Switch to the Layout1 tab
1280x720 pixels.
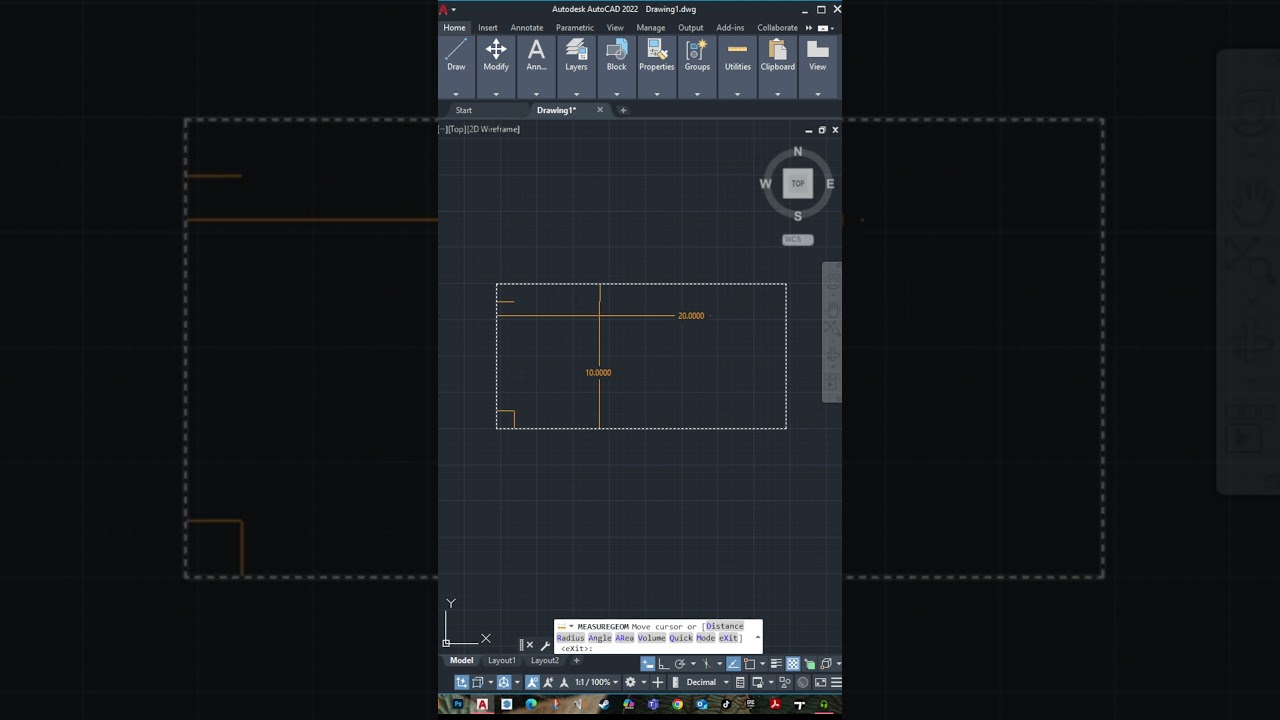(502, 661)
